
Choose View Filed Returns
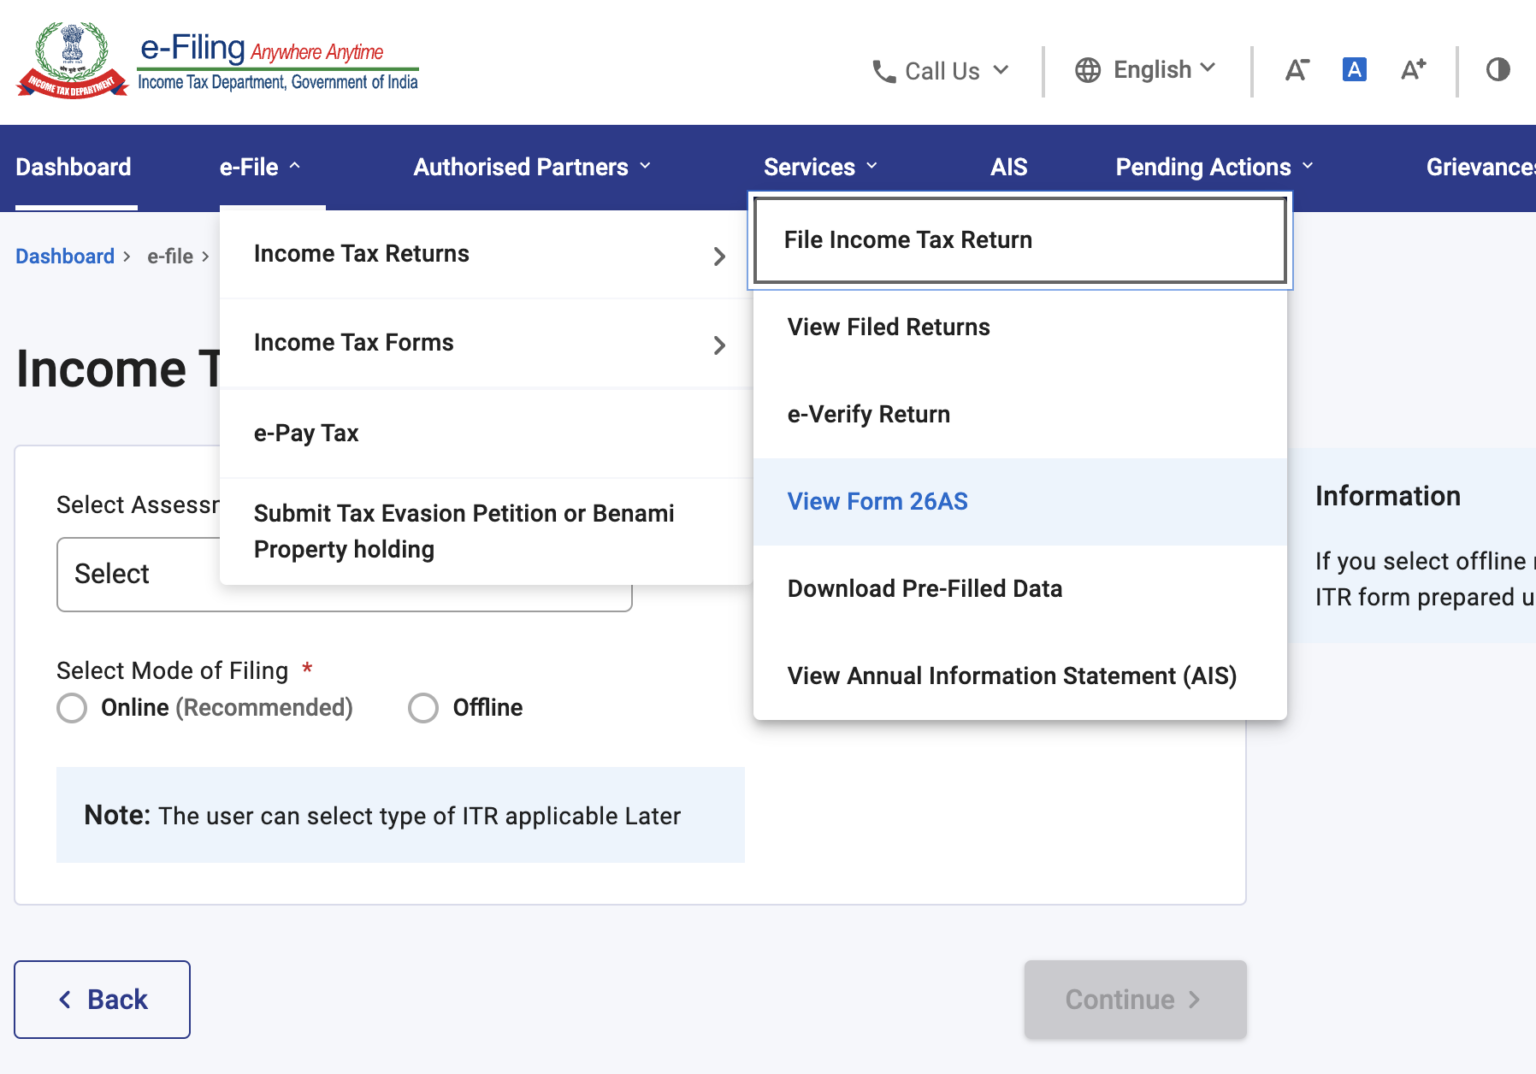[1020, 327]
